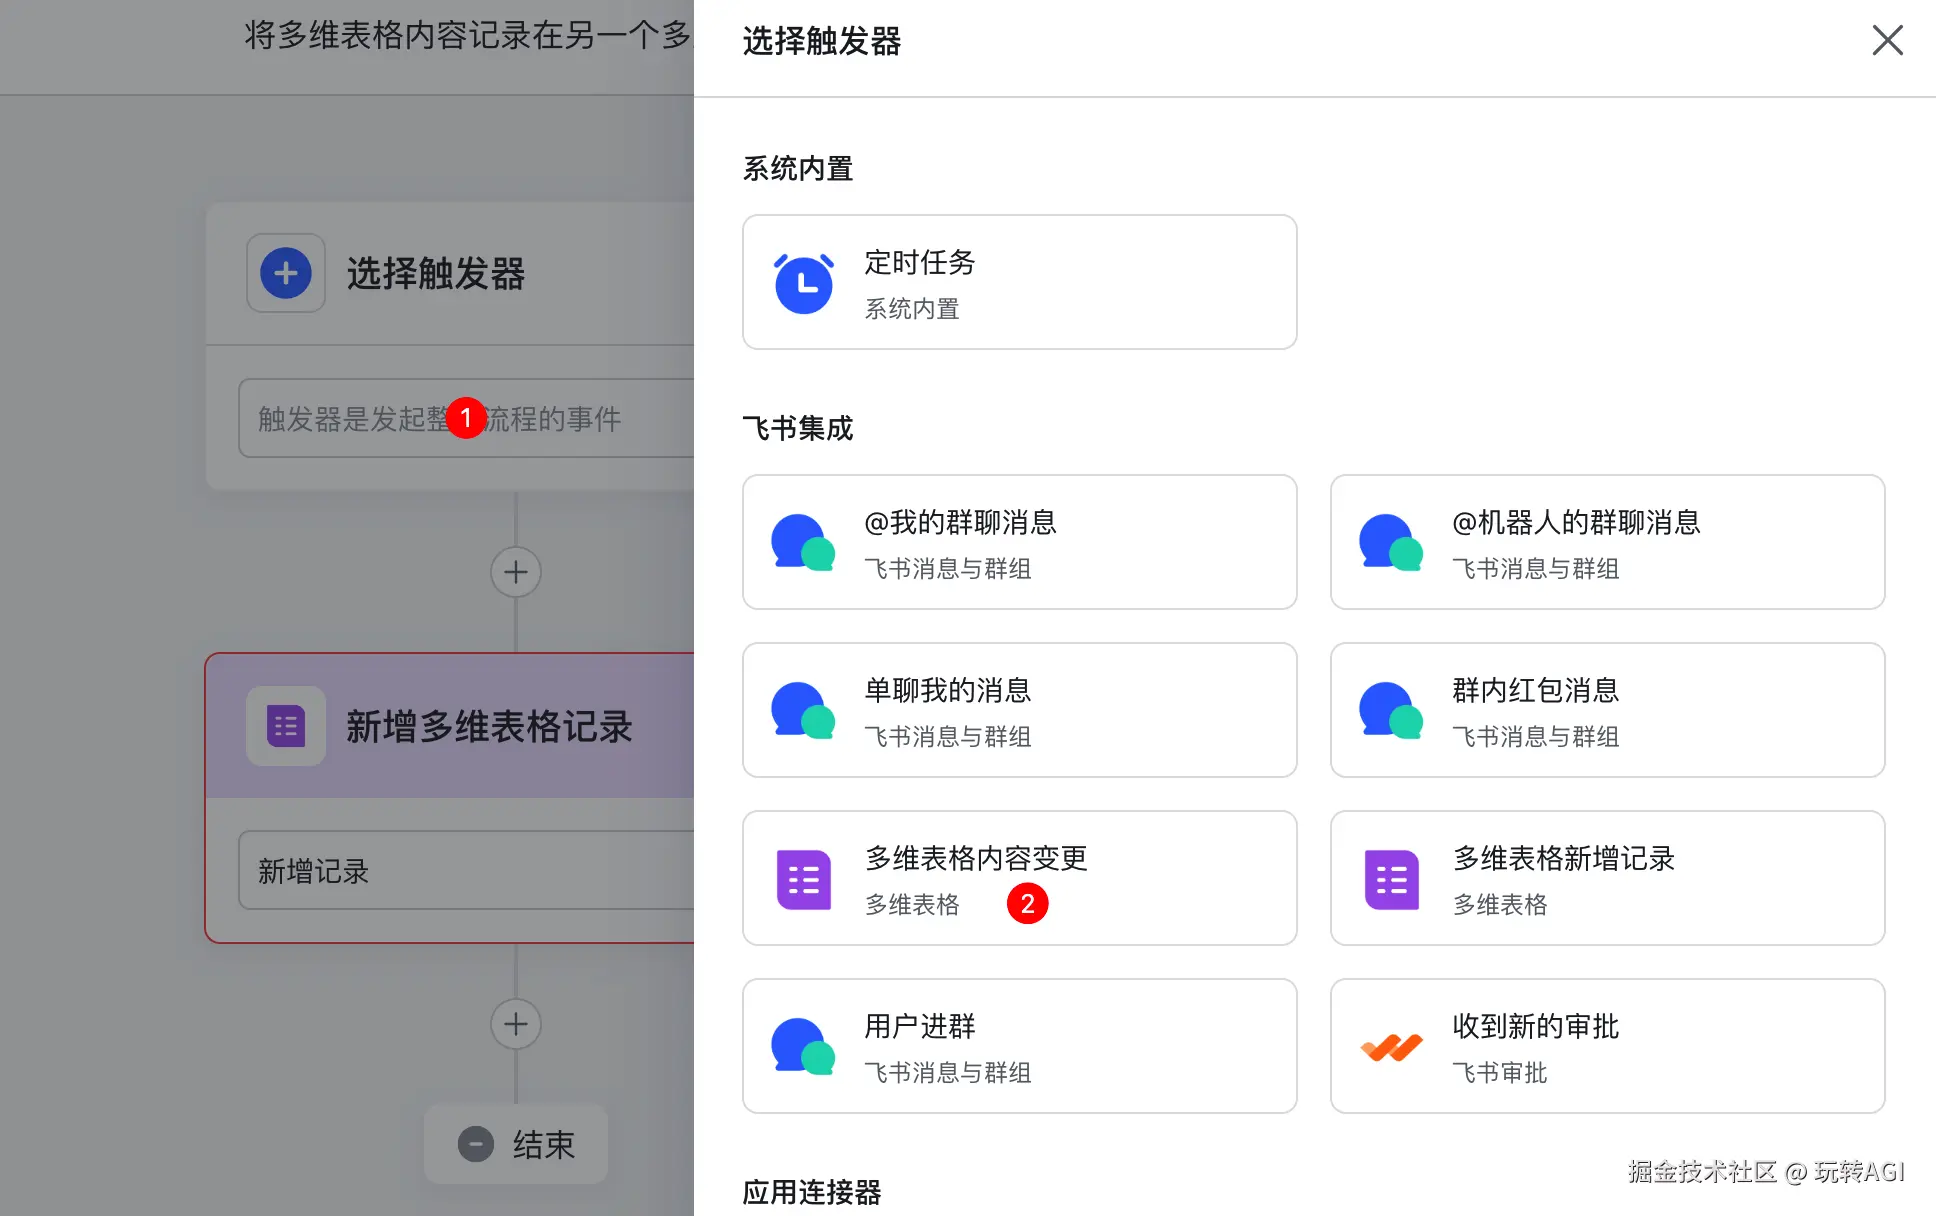Click the purple multi-dimensional table node icon
Screen dimensions: 1936x1216
[286, 726]
